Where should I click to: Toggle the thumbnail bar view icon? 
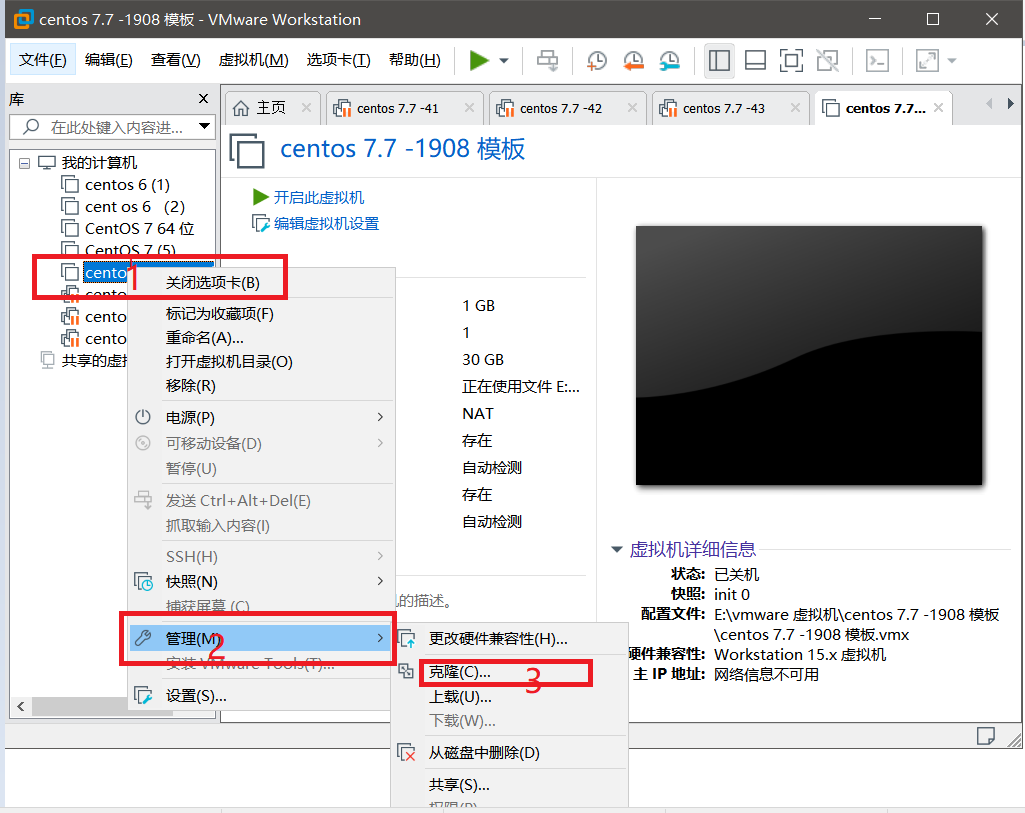755,61
